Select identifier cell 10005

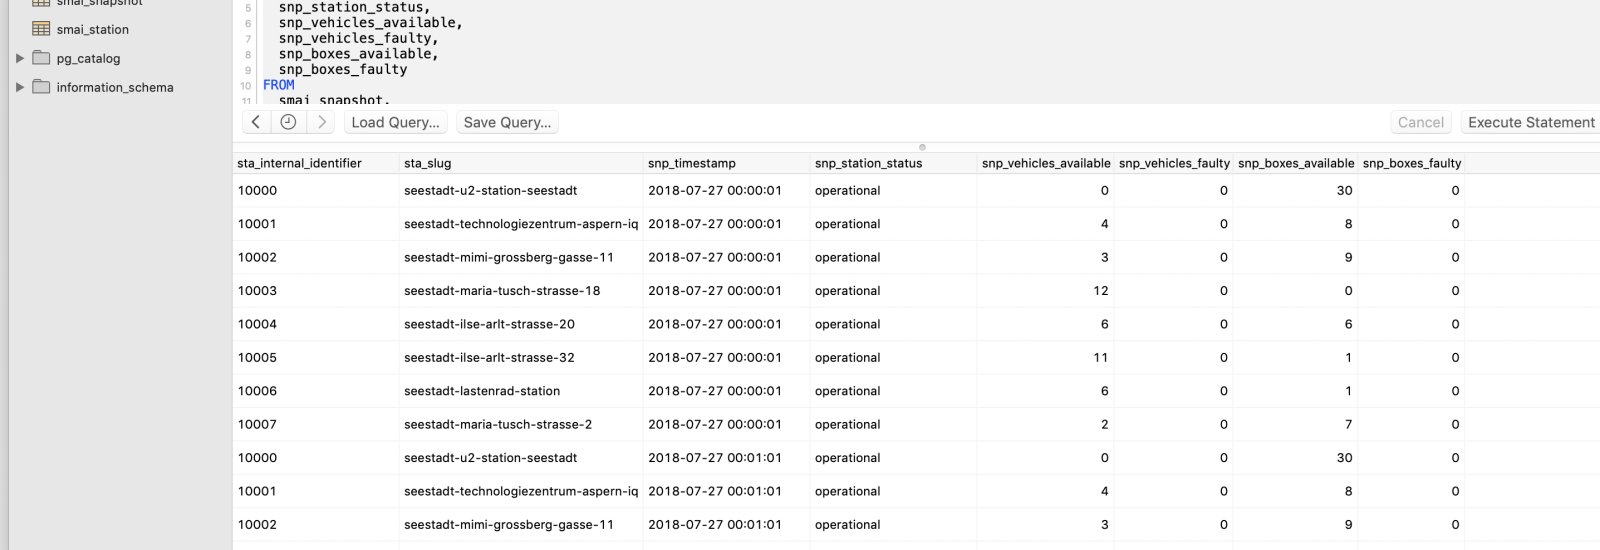click(x=257, y=357)
